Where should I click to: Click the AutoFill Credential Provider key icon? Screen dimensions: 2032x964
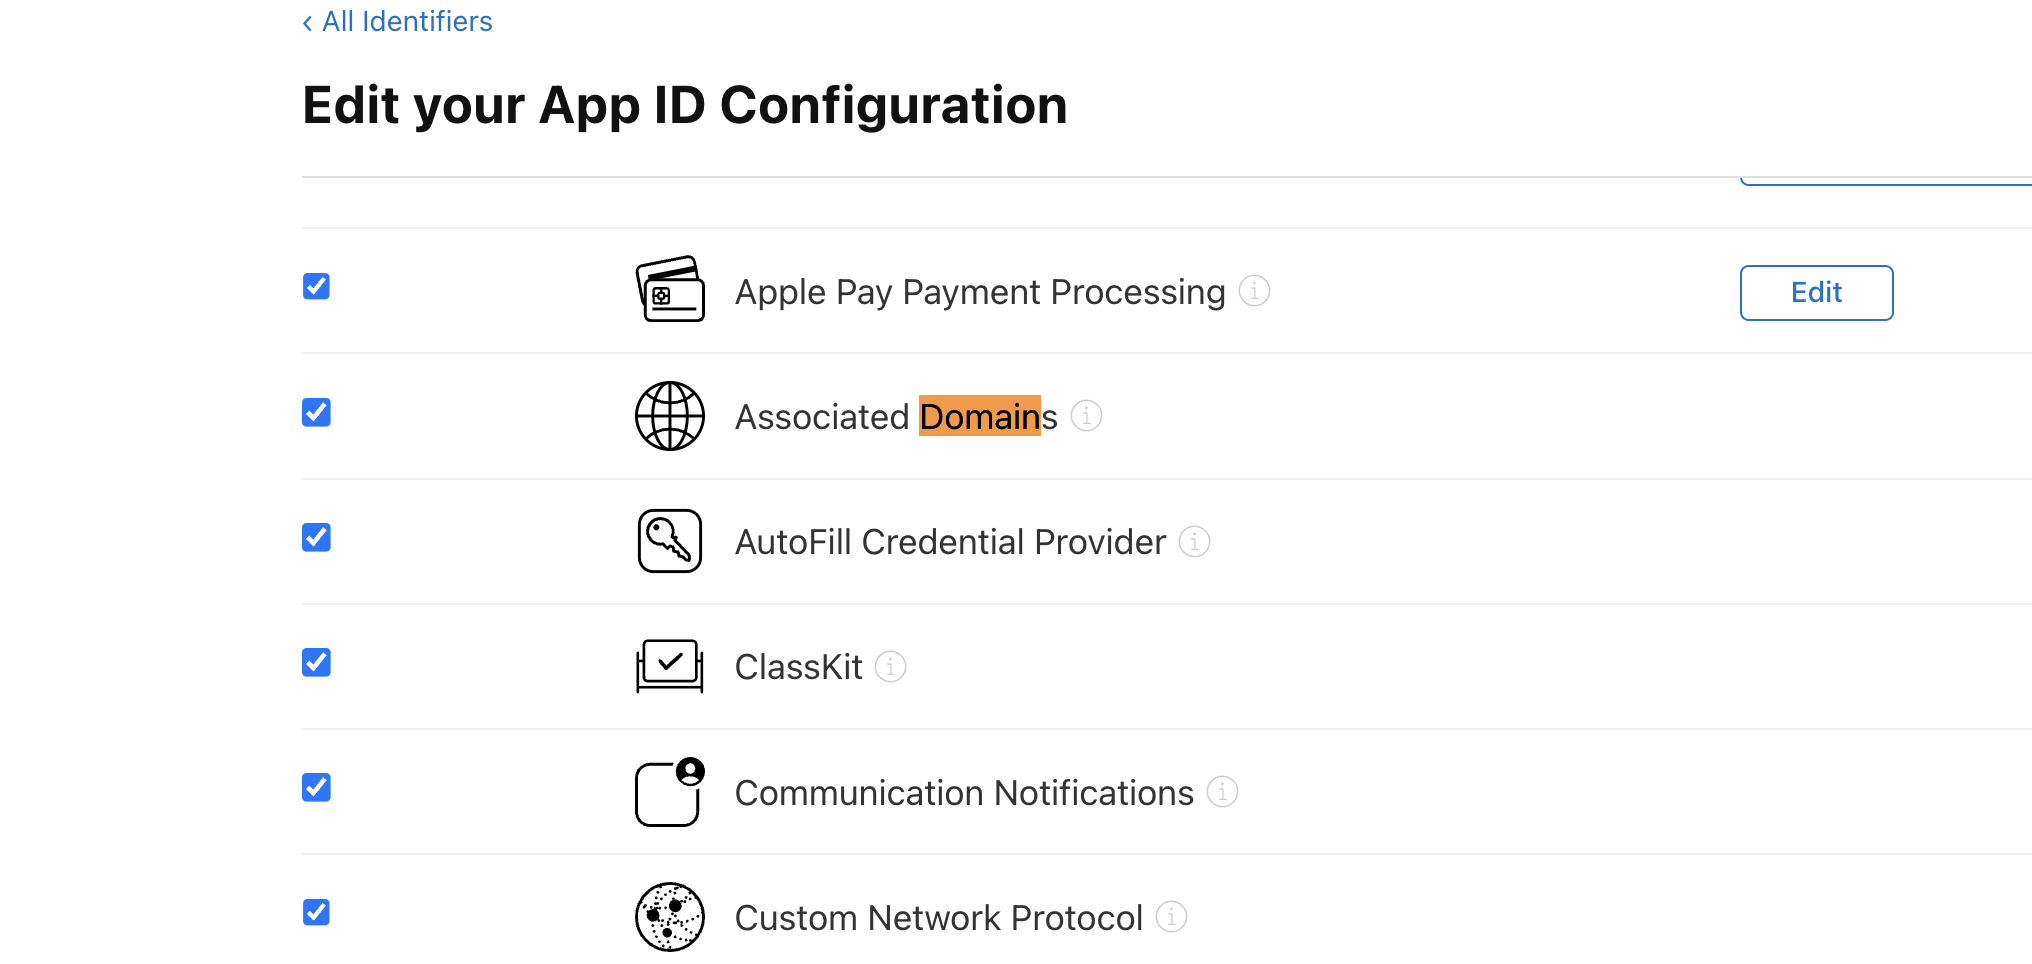point(670,541)
